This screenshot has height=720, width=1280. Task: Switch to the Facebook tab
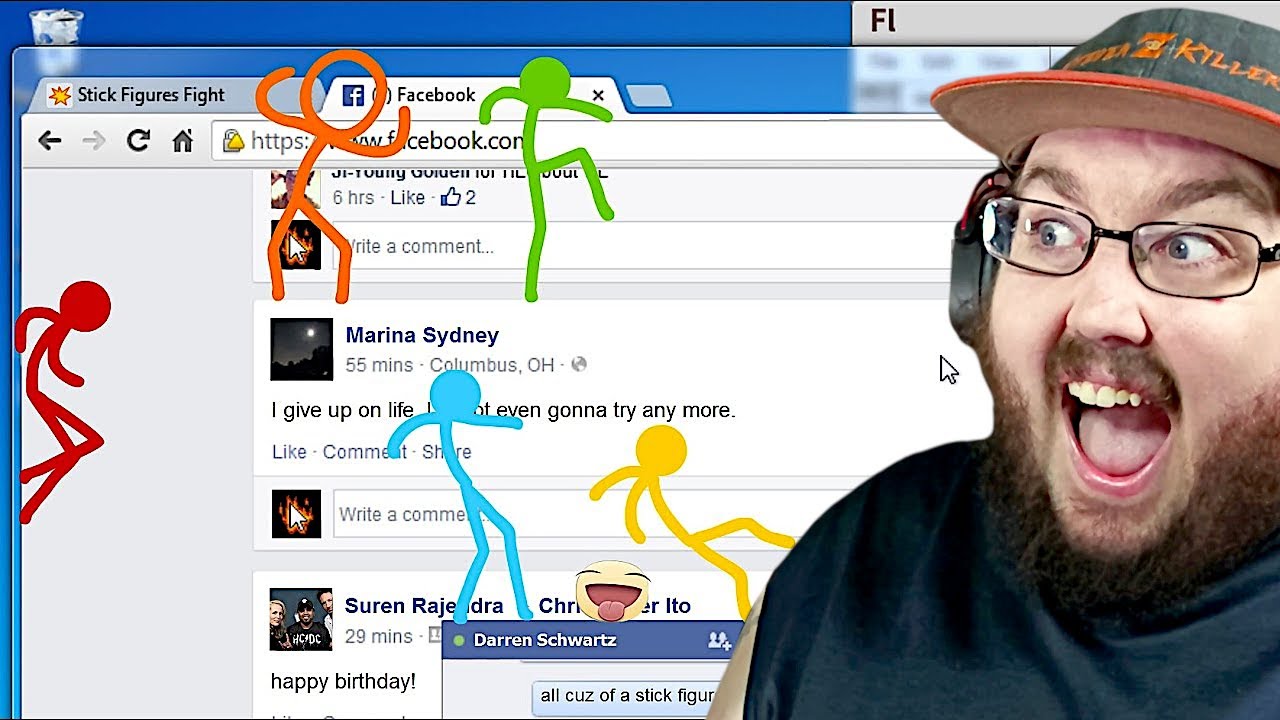pos(470,95)
